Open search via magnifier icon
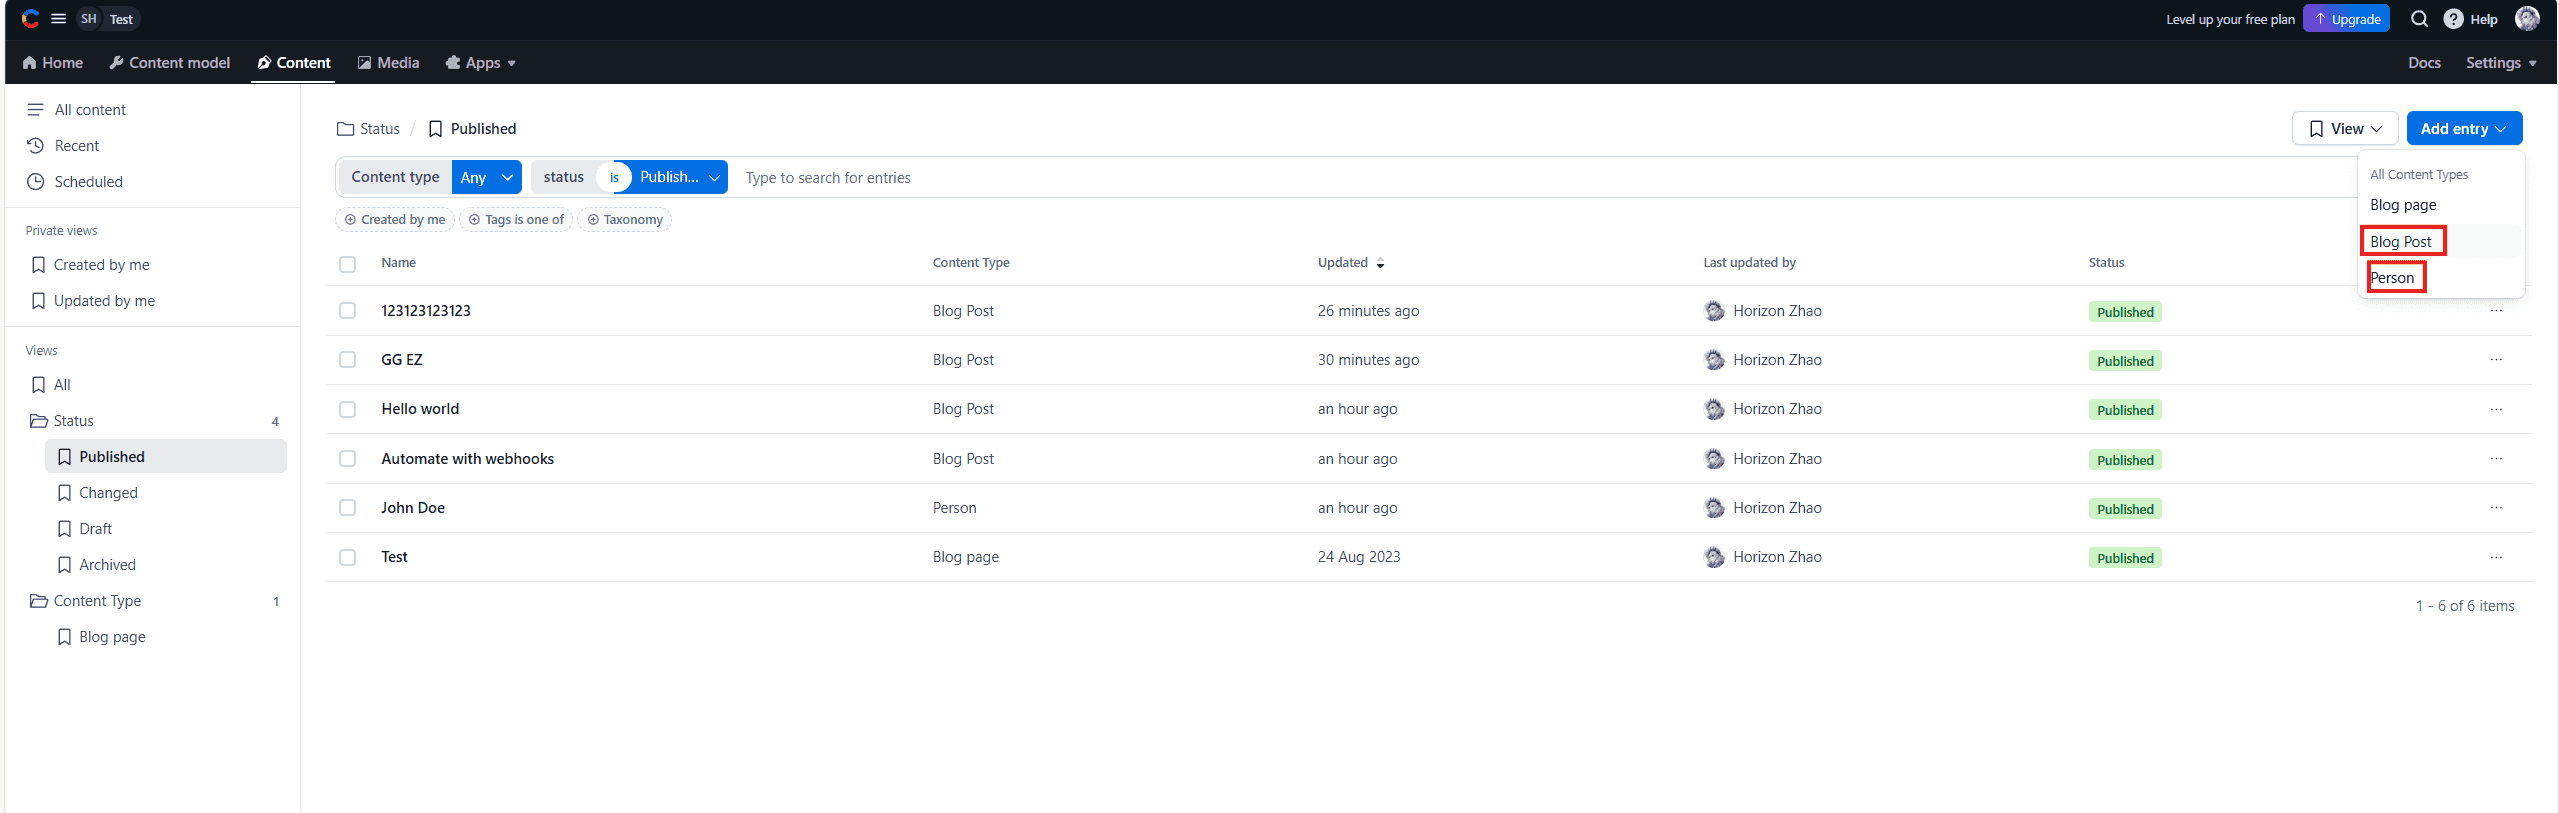Image resolution: width=2559 pixels, height=813 pixels. pos(2419,19)
